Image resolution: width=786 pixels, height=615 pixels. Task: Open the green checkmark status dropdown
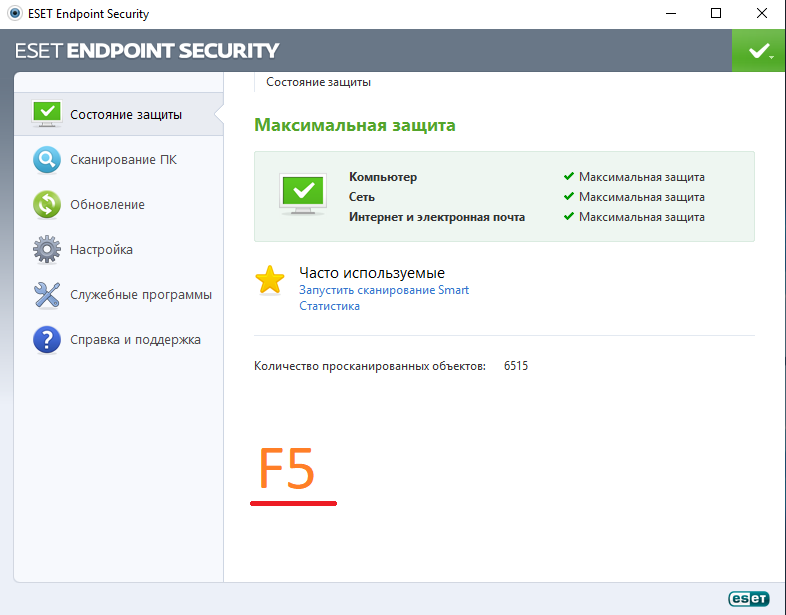[x=759, y=50]
